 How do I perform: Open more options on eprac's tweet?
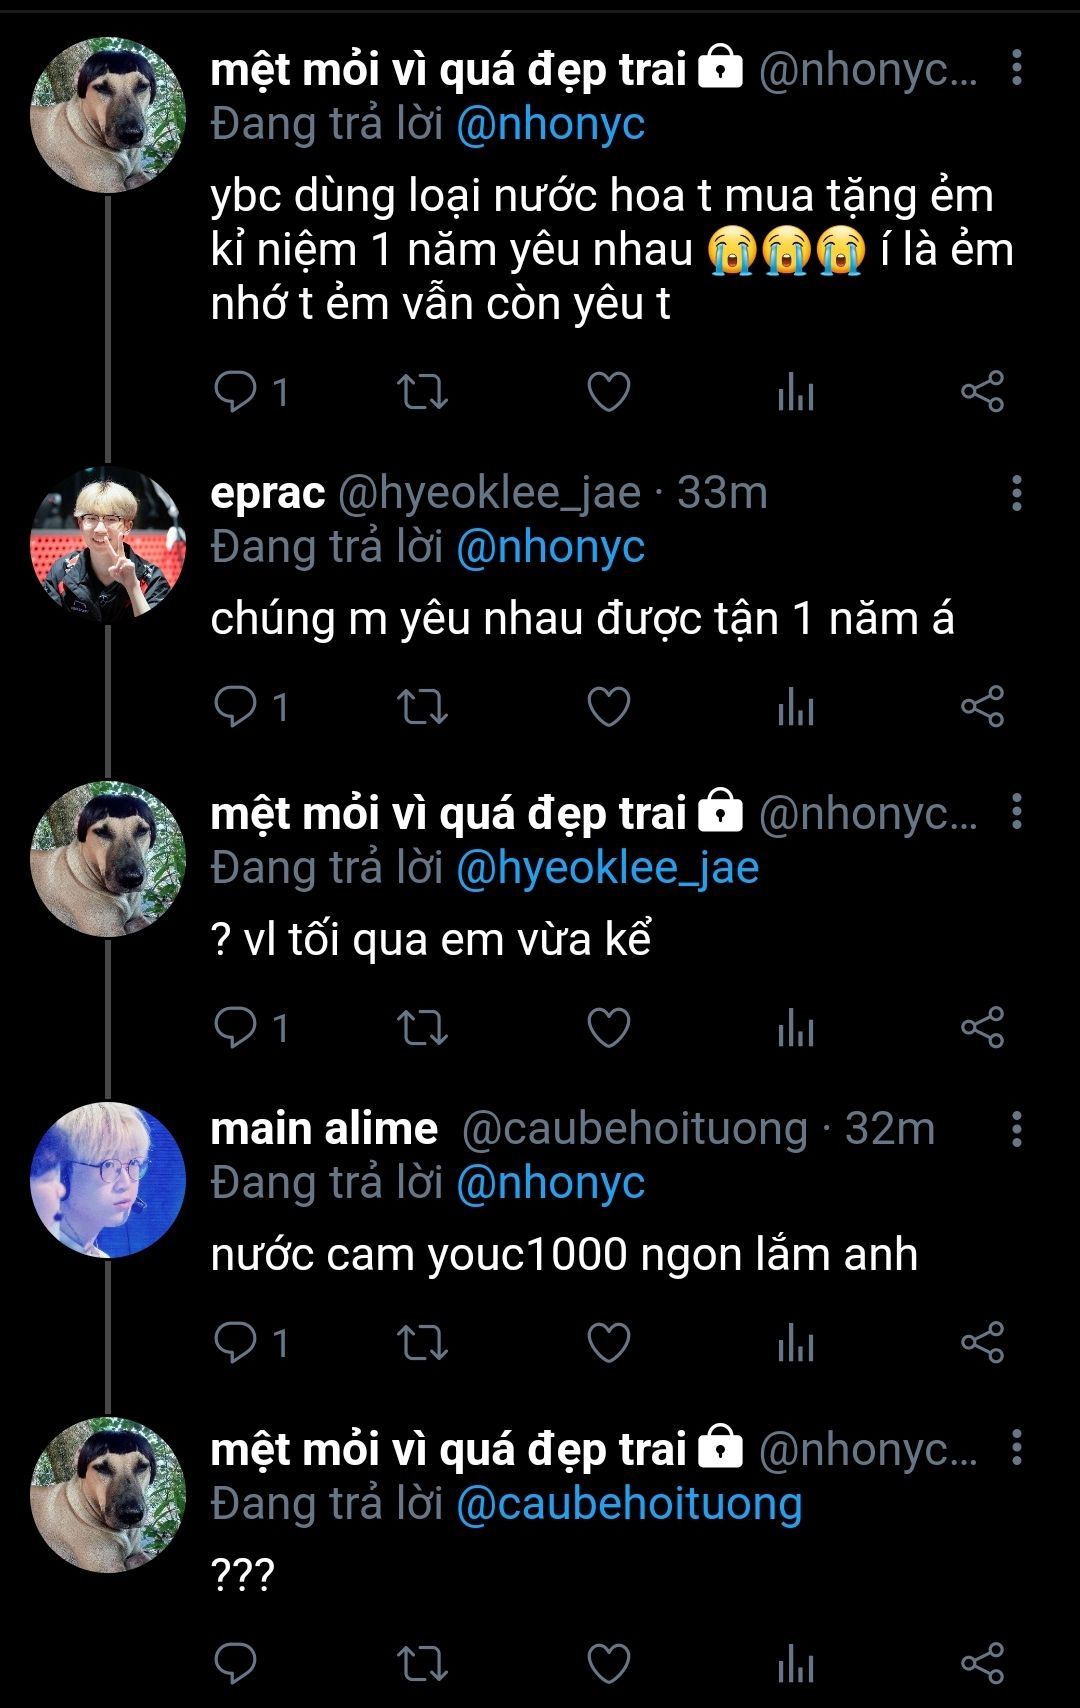click(1016, 493)
